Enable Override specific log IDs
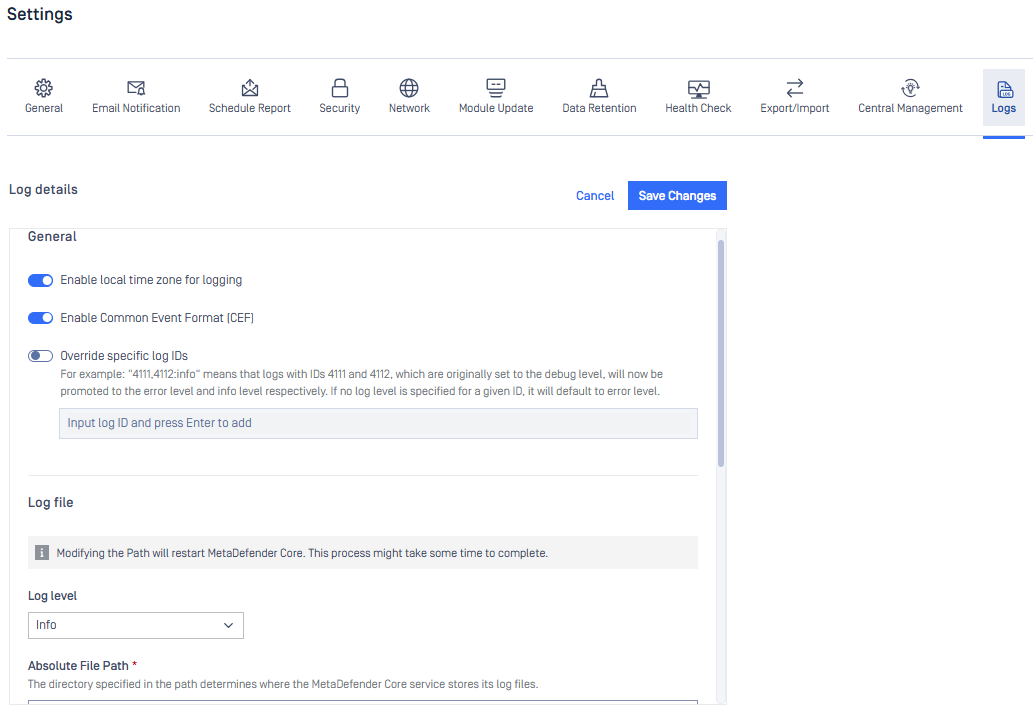 click(x=40, y=356)
